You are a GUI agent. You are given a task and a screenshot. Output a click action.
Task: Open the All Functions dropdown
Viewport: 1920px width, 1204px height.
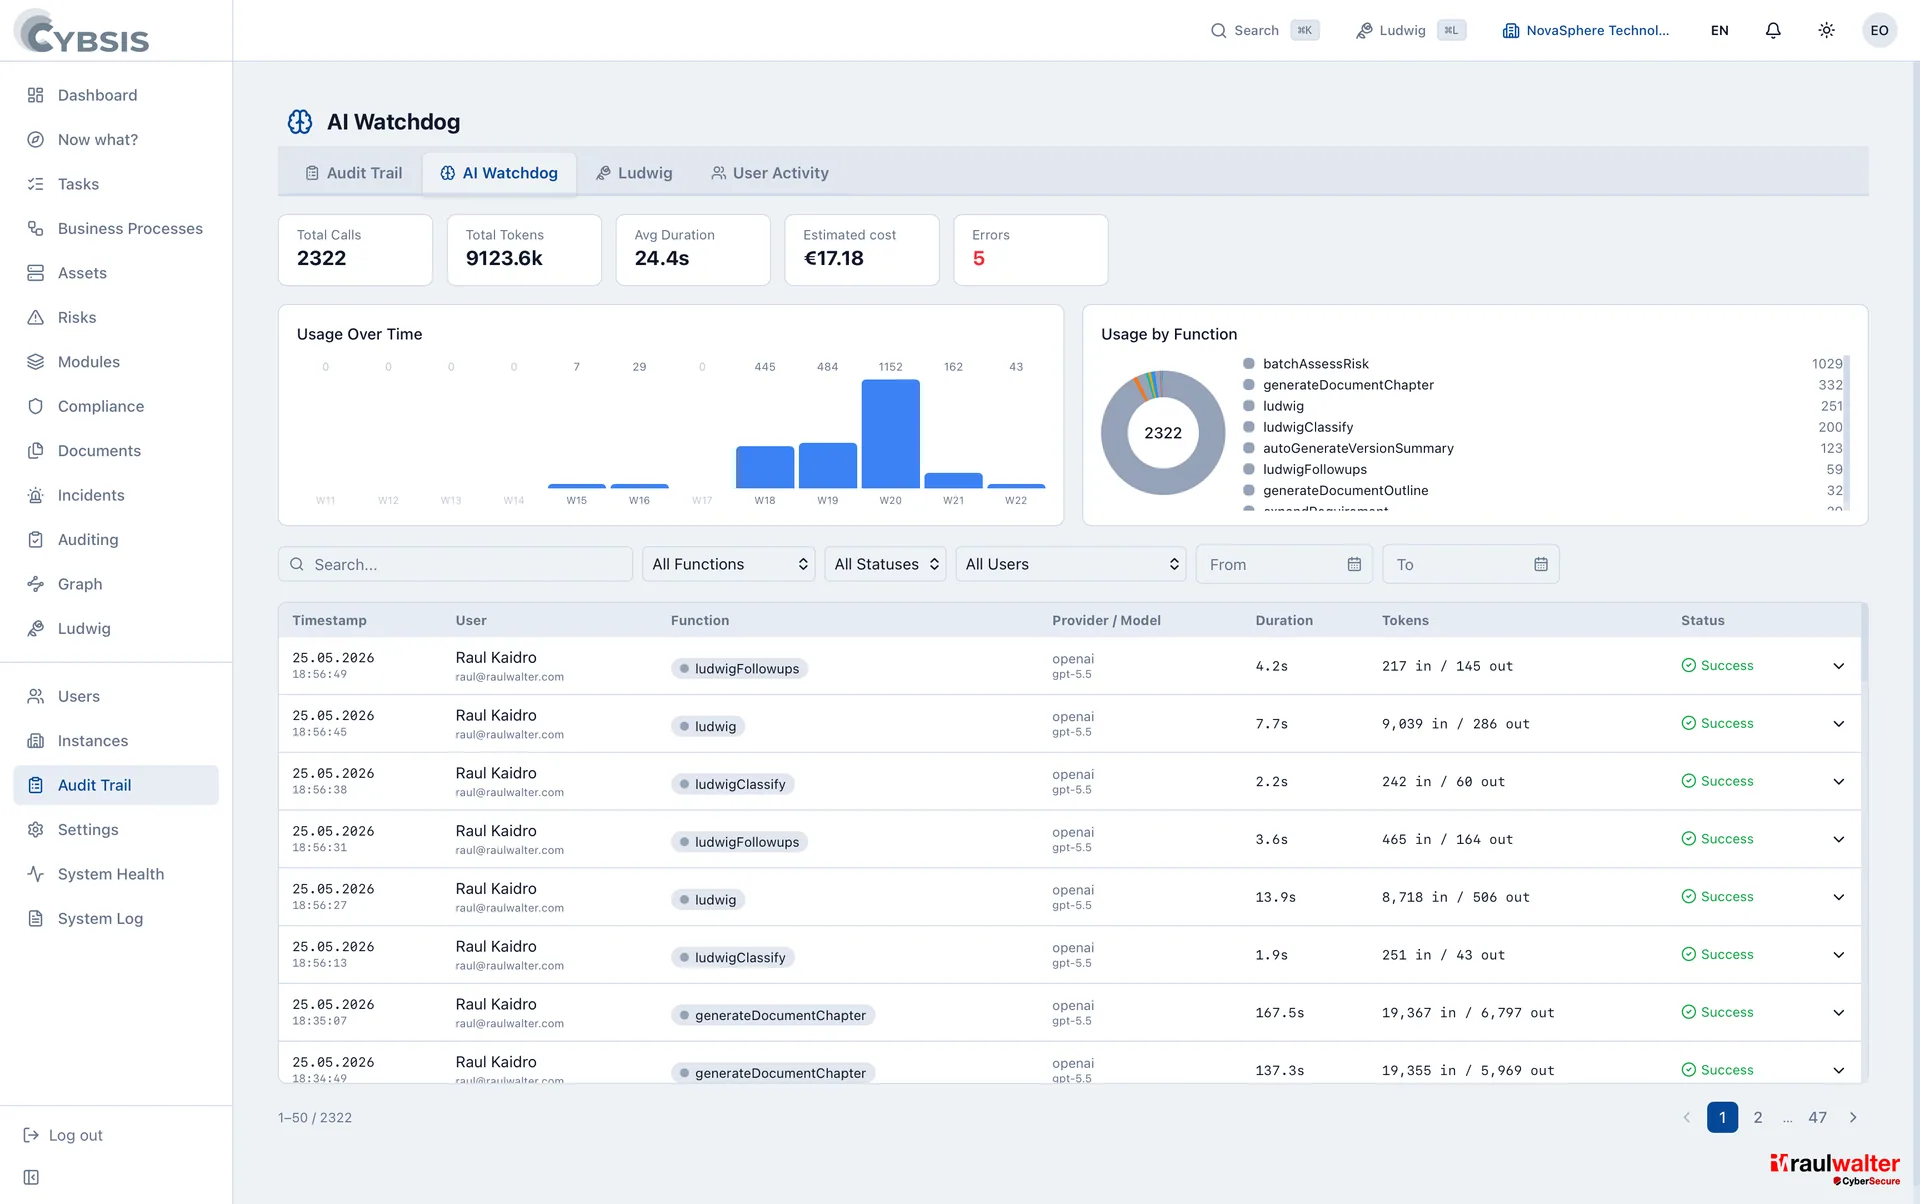(x=729, y=564)
